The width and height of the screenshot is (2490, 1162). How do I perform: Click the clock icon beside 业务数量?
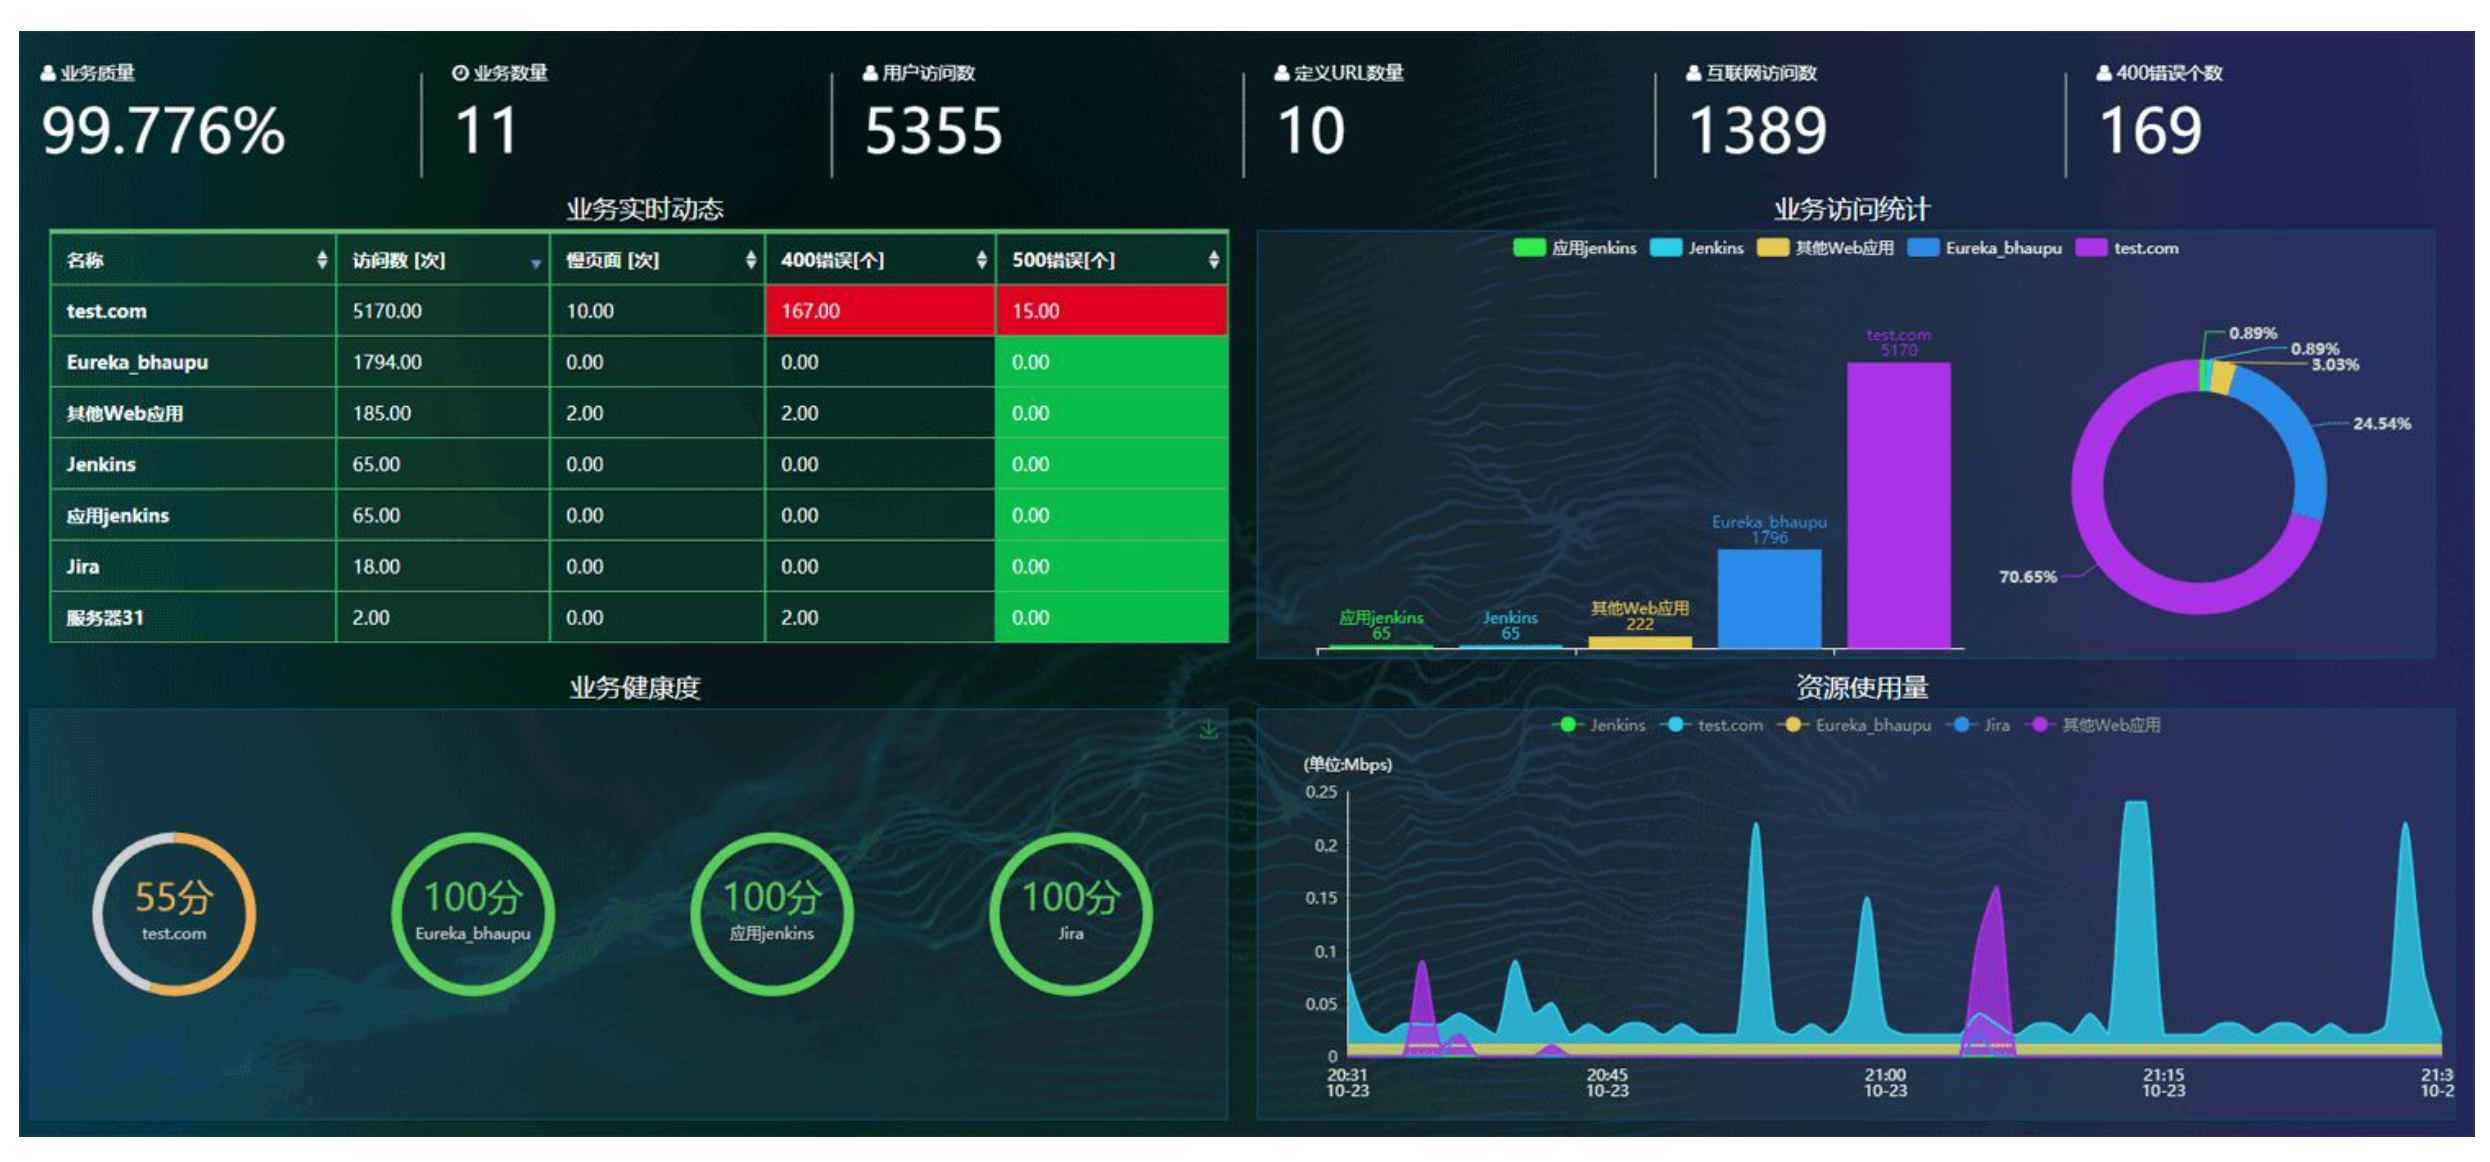[x=460, y=73]
